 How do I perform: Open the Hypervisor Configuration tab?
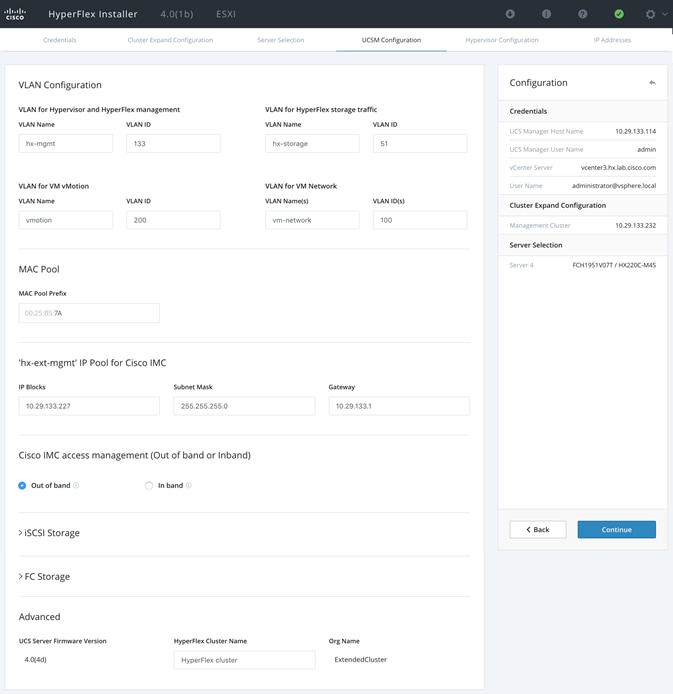[502, 40]
